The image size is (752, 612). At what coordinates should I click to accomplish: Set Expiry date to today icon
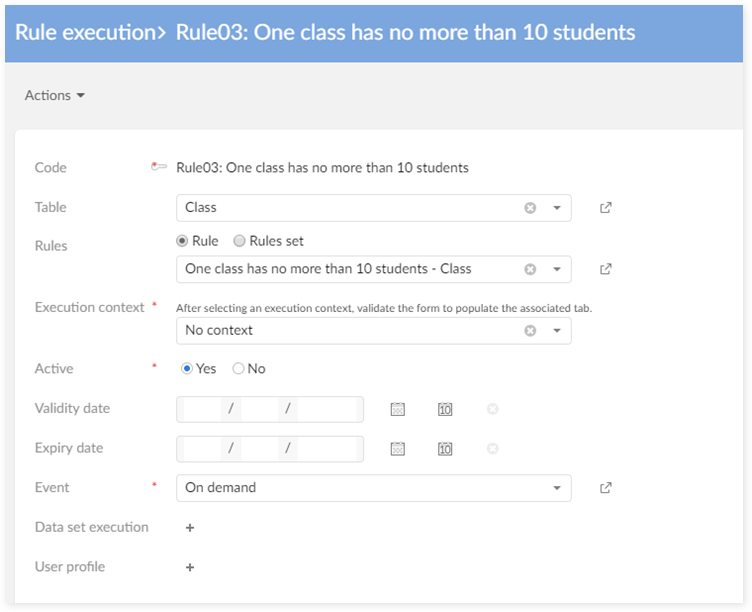(445, 449)
